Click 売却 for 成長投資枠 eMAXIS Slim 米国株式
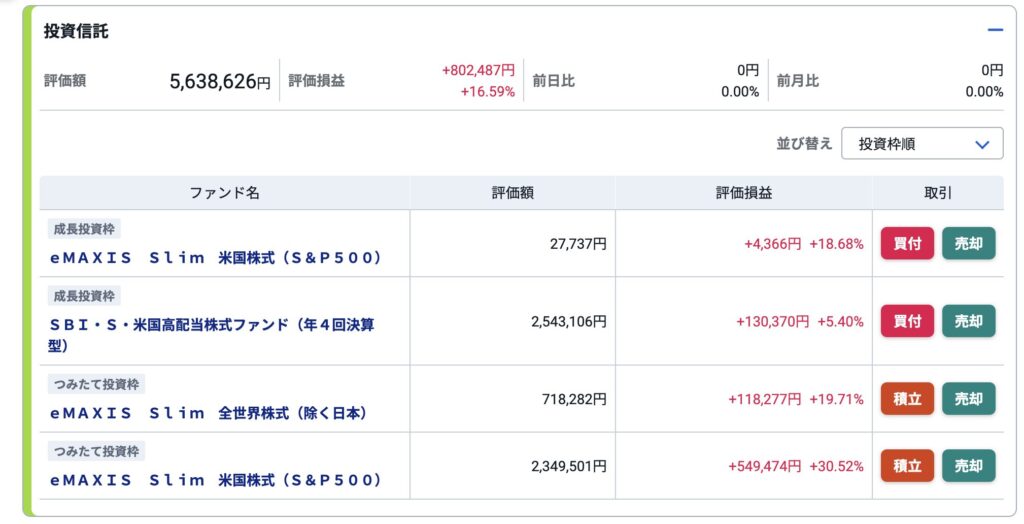Image resolution: width=1024 pixels, height=524 pixels. click(968, 243)
